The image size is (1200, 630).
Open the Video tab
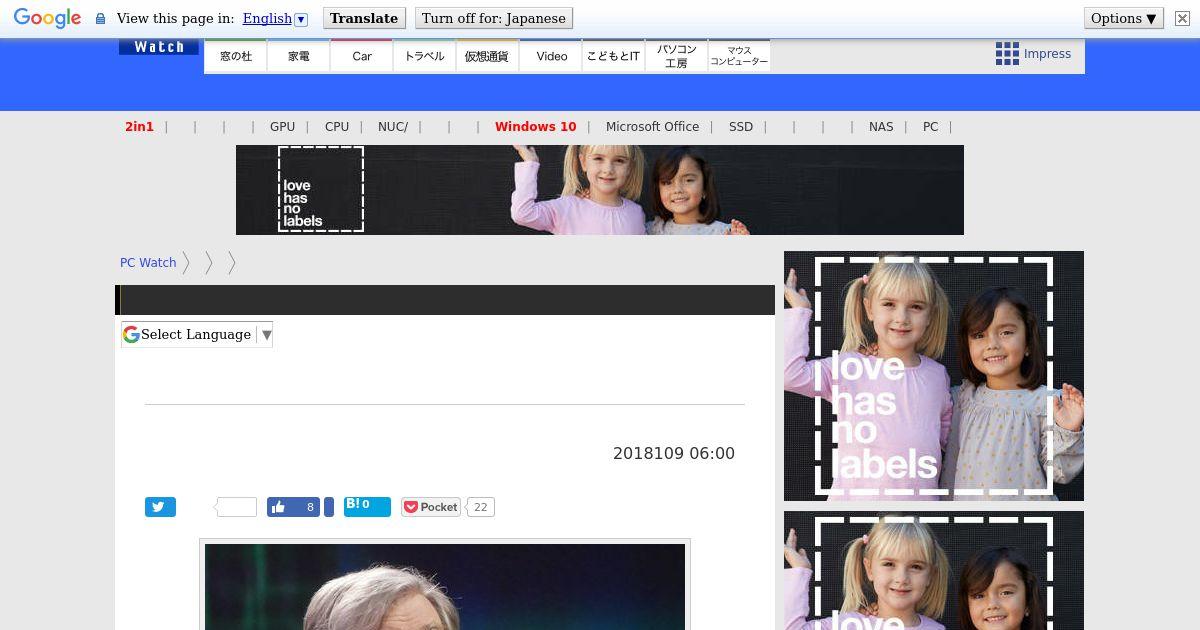[551, 56]
